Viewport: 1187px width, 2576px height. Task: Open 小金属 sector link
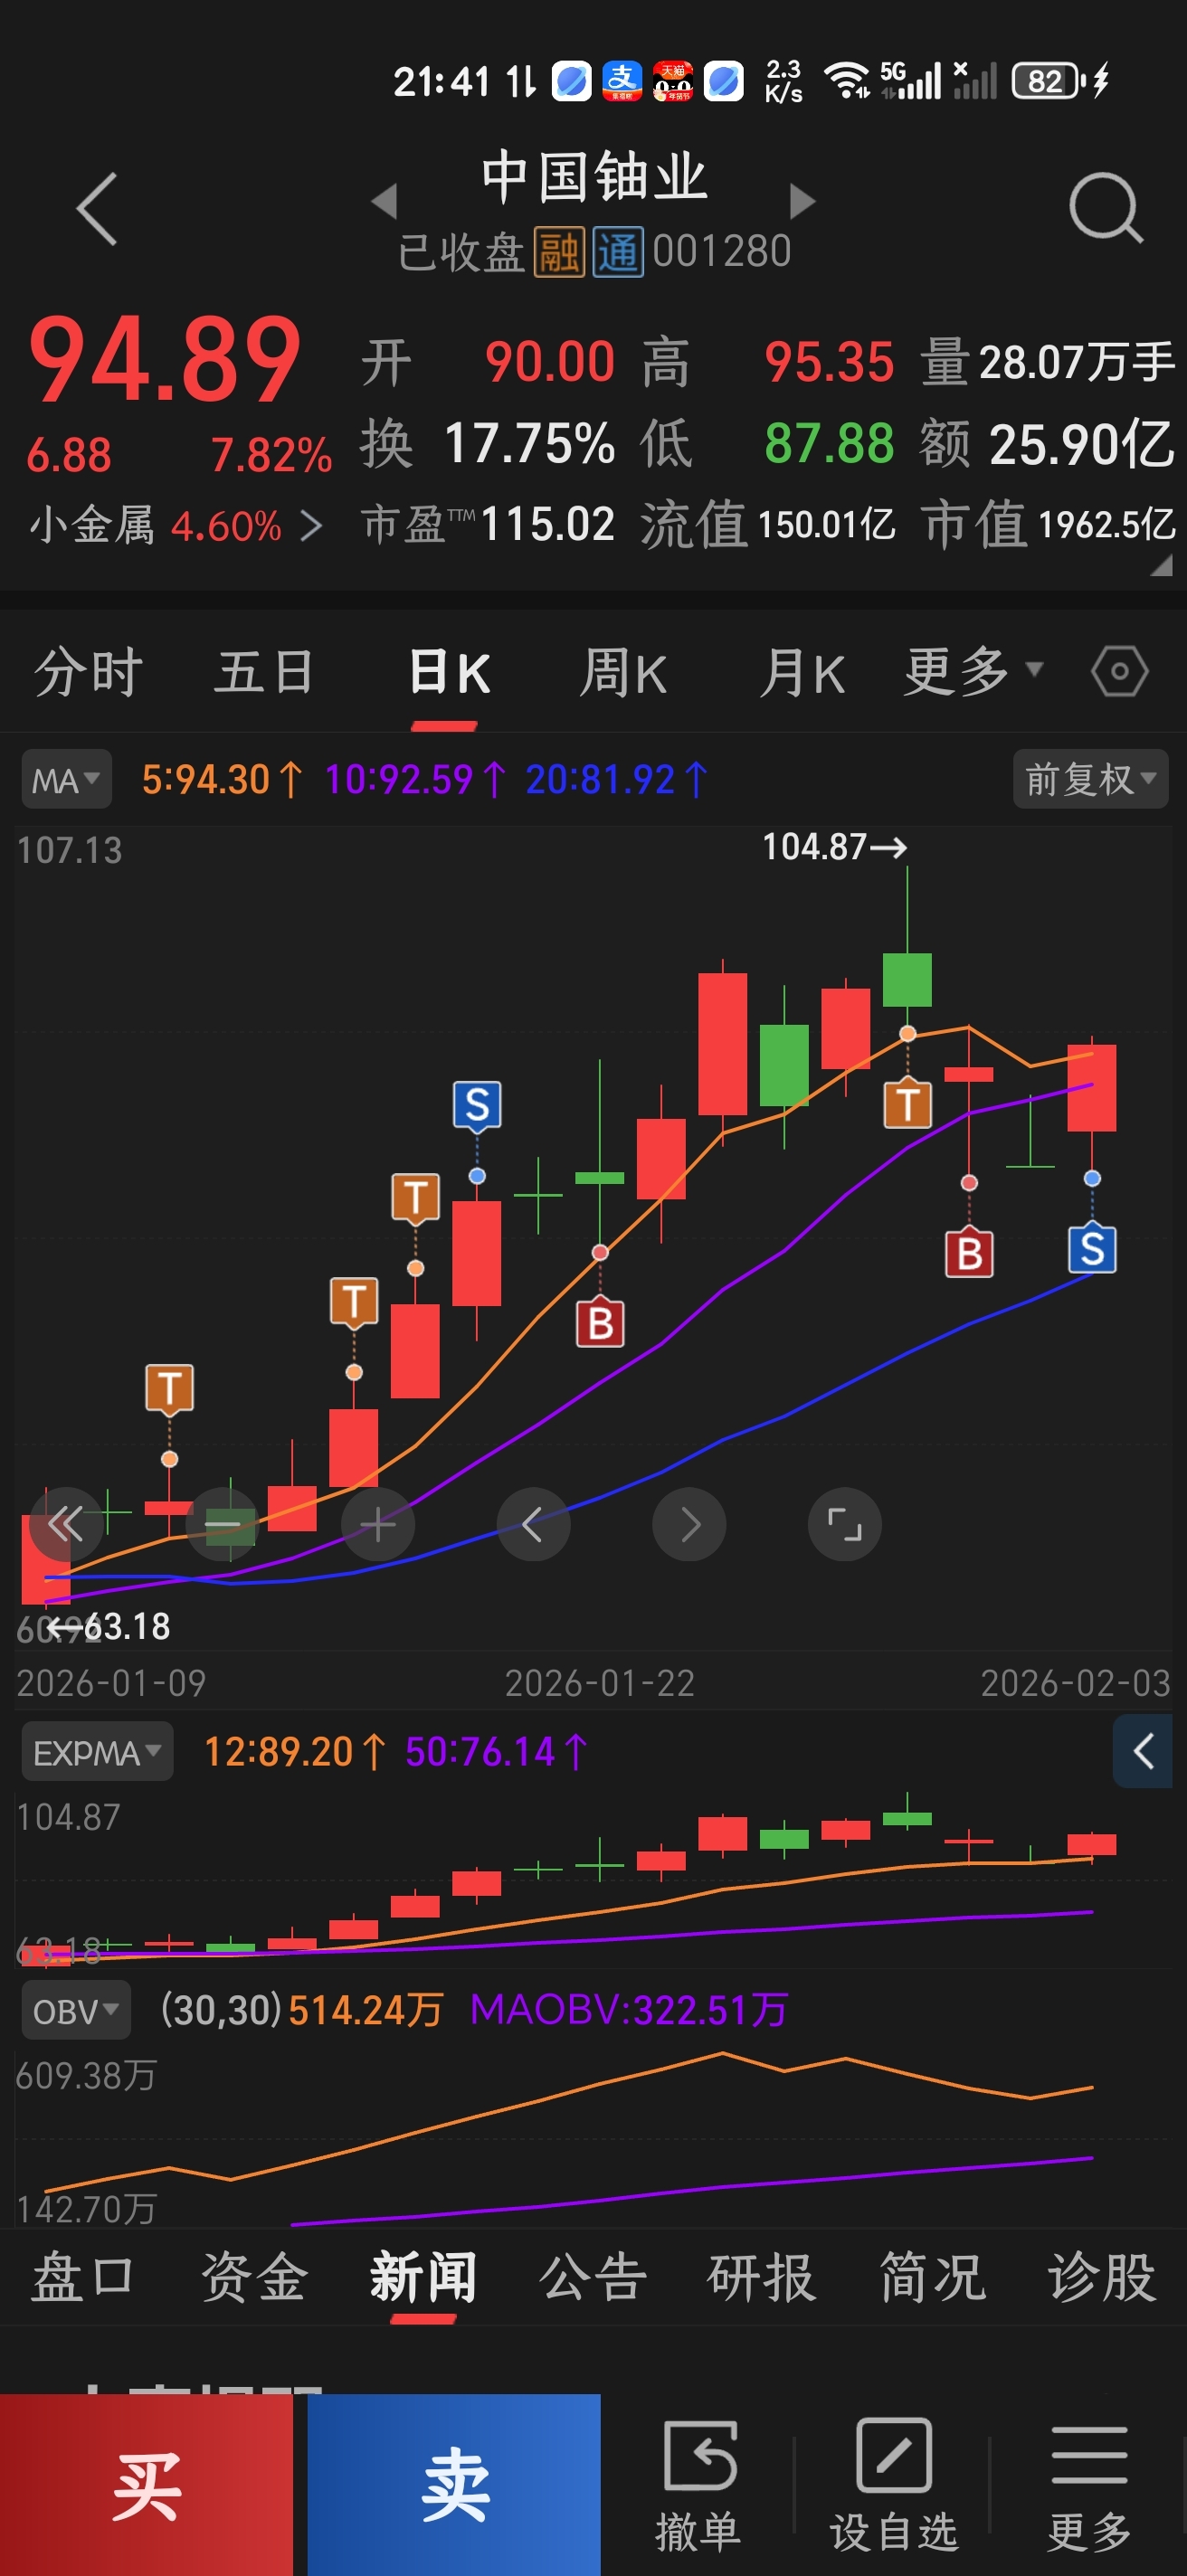175,525
